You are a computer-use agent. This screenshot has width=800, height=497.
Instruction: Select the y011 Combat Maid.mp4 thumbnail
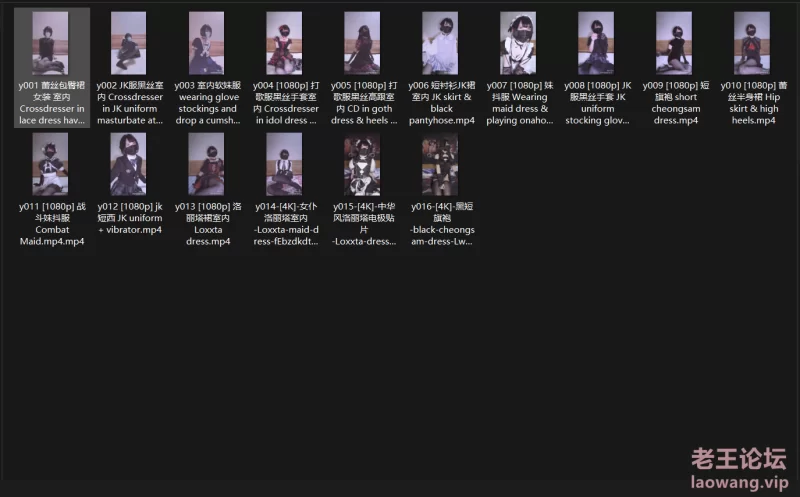51,164
